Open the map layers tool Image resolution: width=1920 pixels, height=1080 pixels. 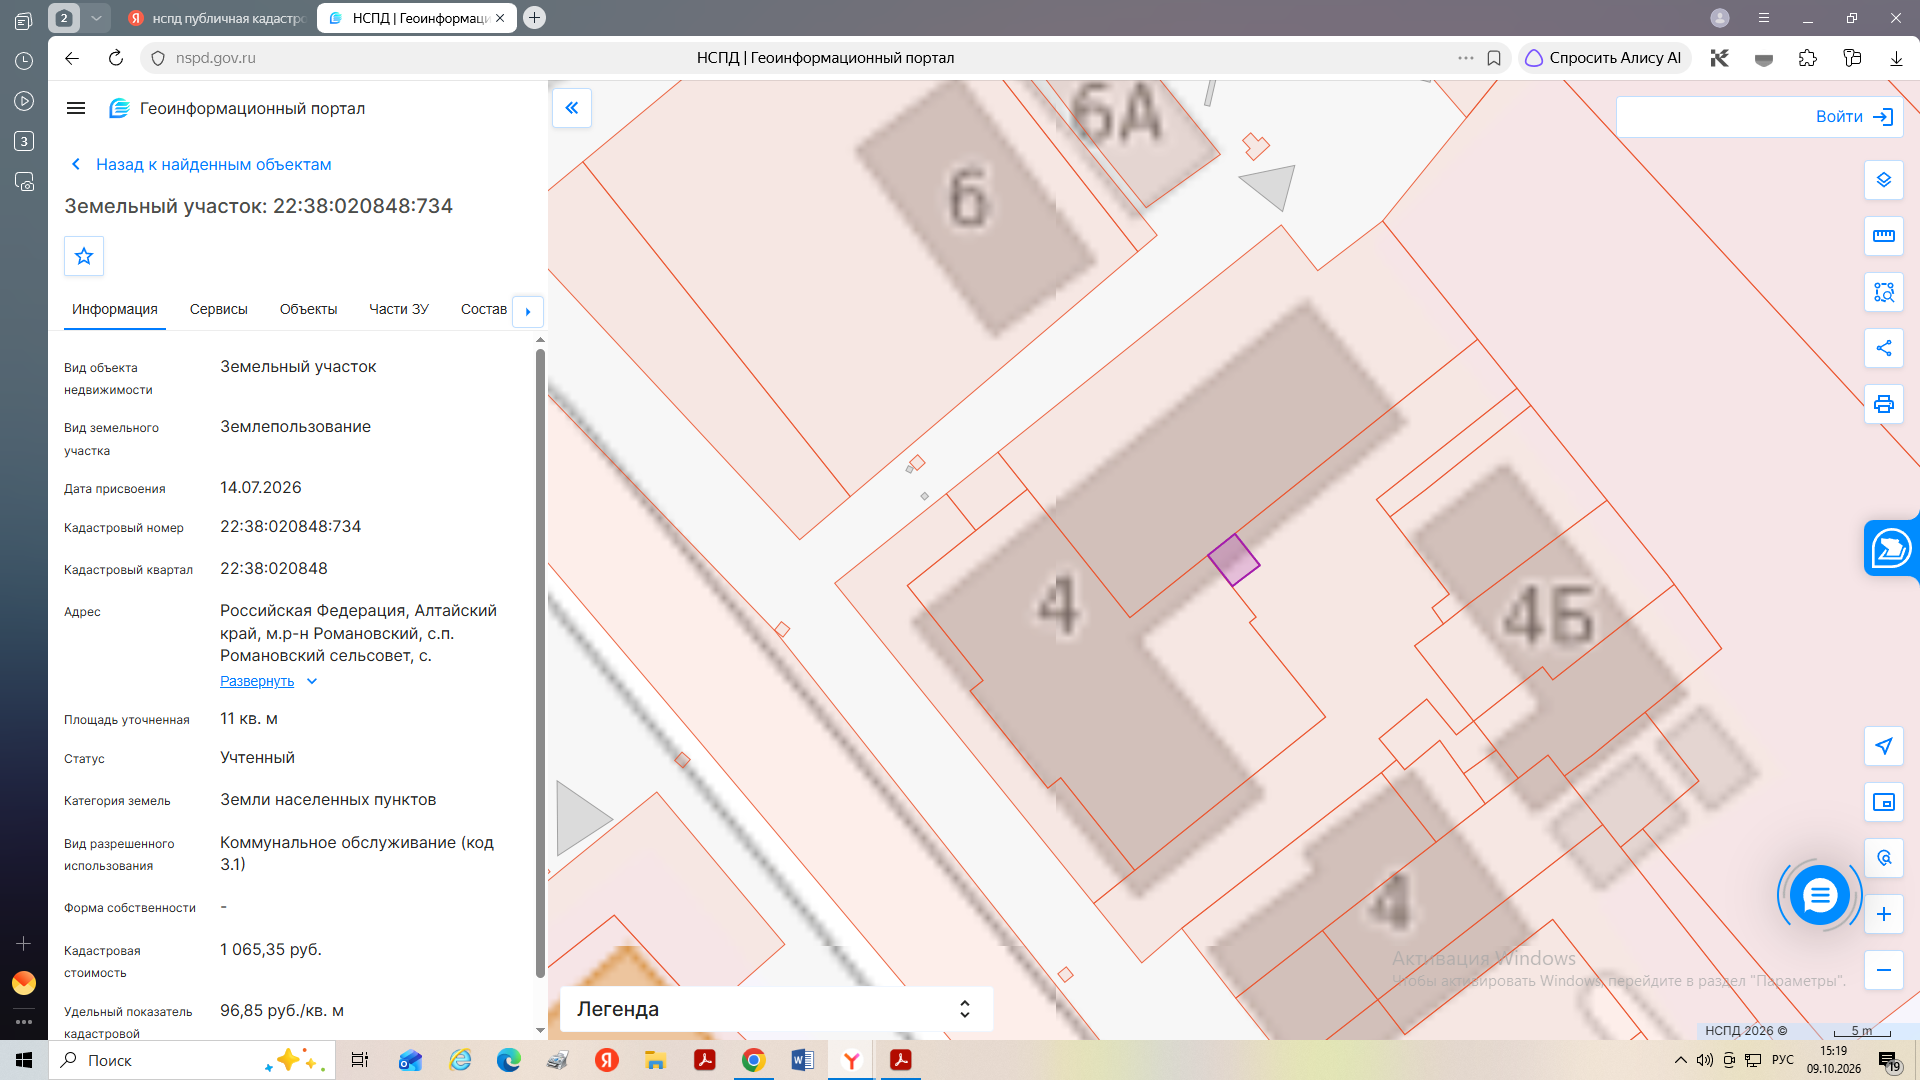pyautogui.click(x=1884, y=180)
